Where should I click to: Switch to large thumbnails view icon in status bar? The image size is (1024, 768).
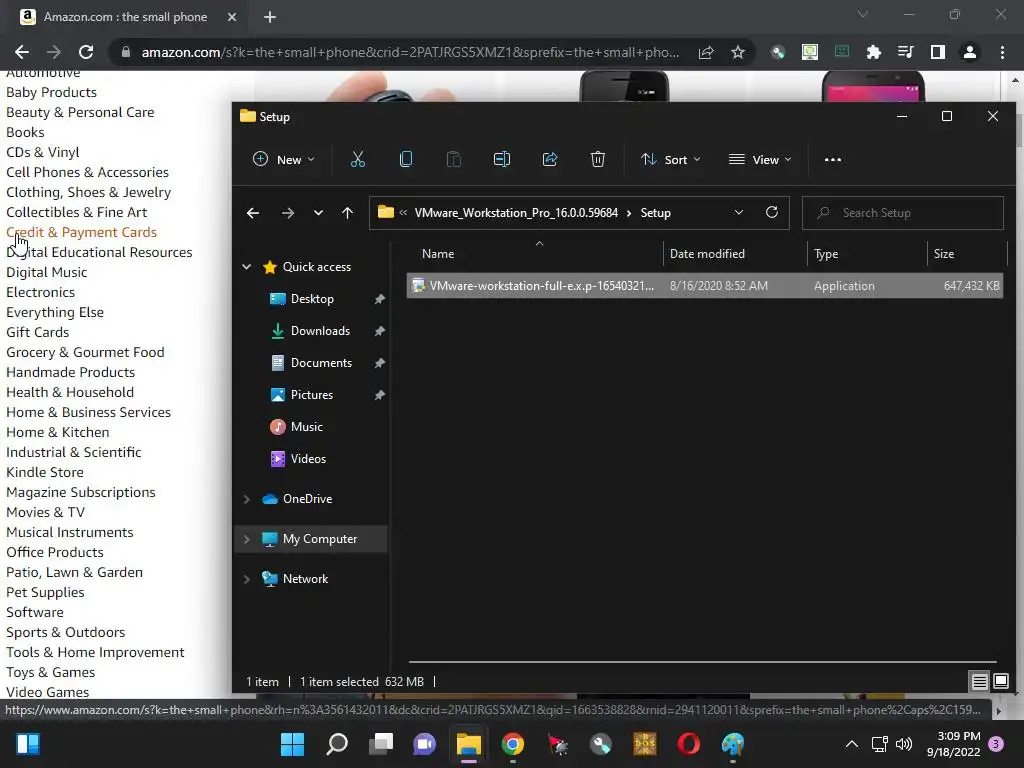(1000, 682)
